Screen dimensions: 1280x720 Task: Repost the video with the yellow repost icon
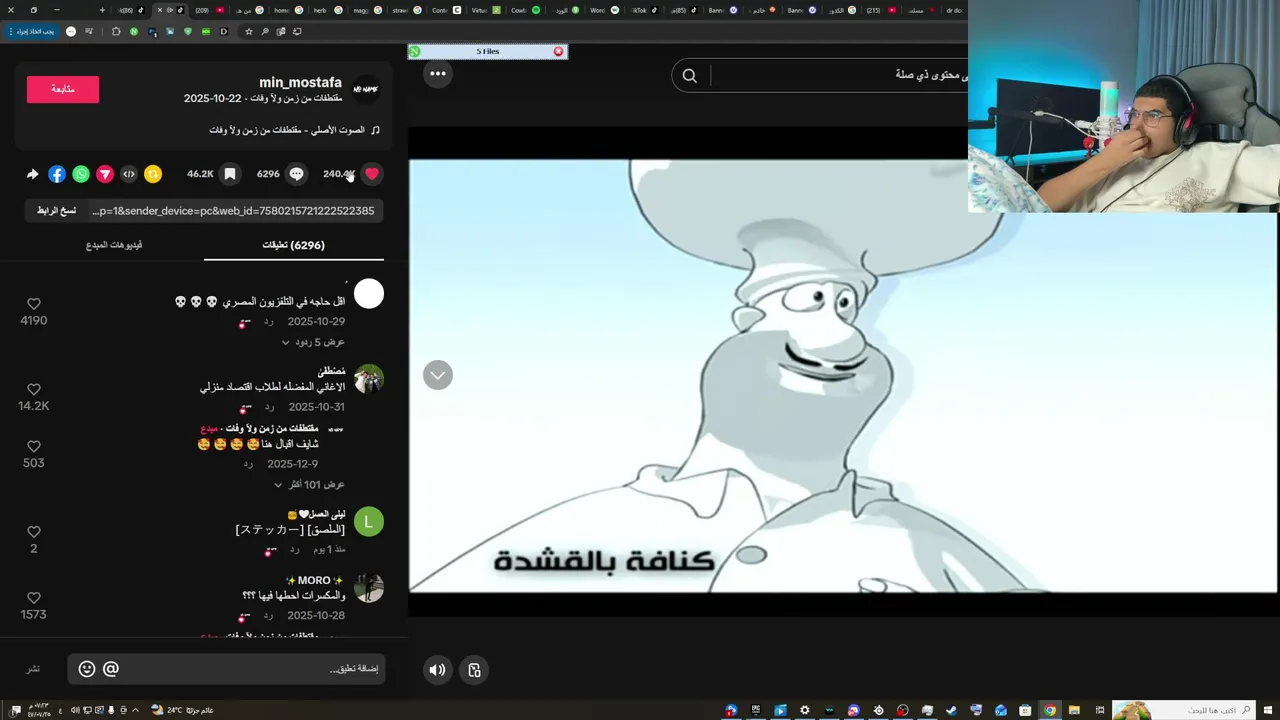pyautogui.click(x=153, y=174)
